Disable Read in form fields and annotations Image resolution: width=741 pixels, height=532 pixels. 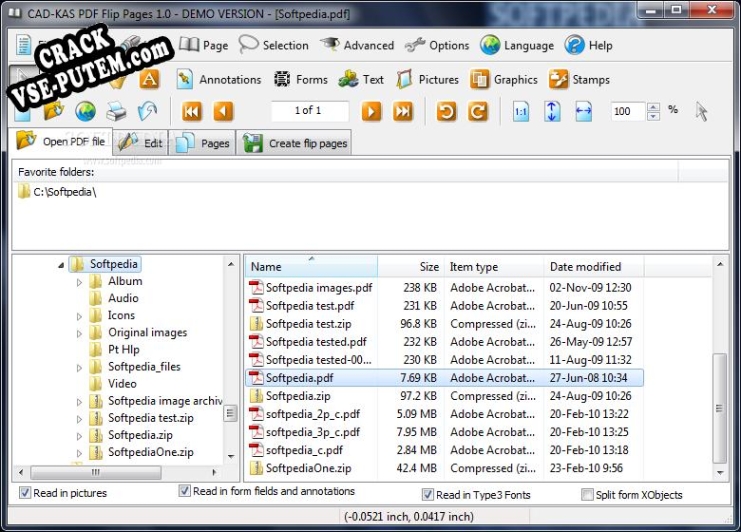184,491
